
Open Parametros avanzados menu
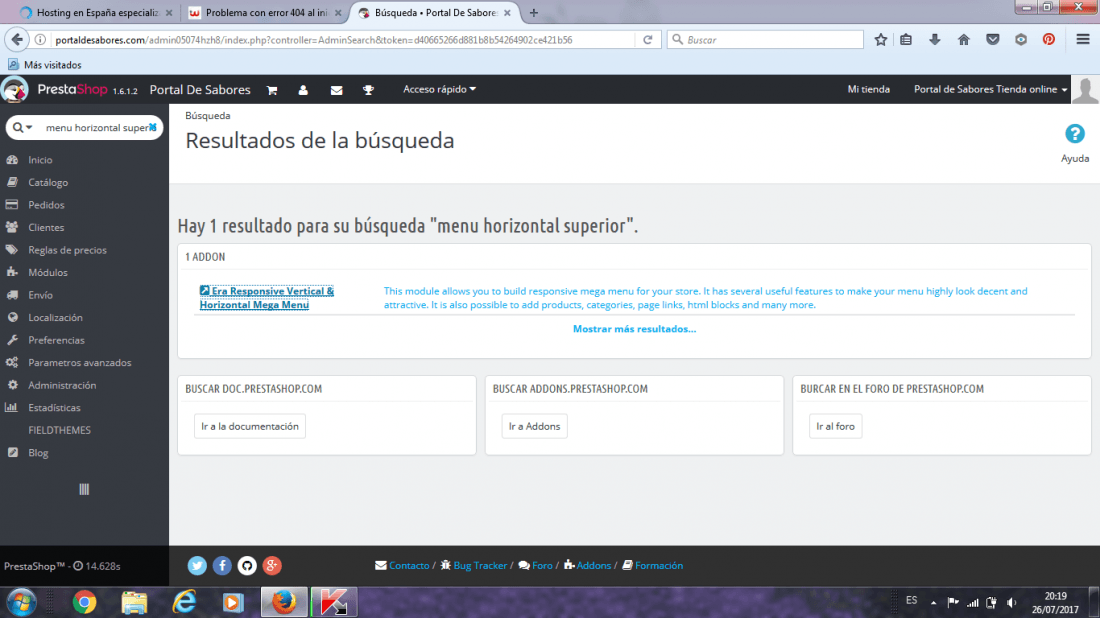(x=79, y=363)
